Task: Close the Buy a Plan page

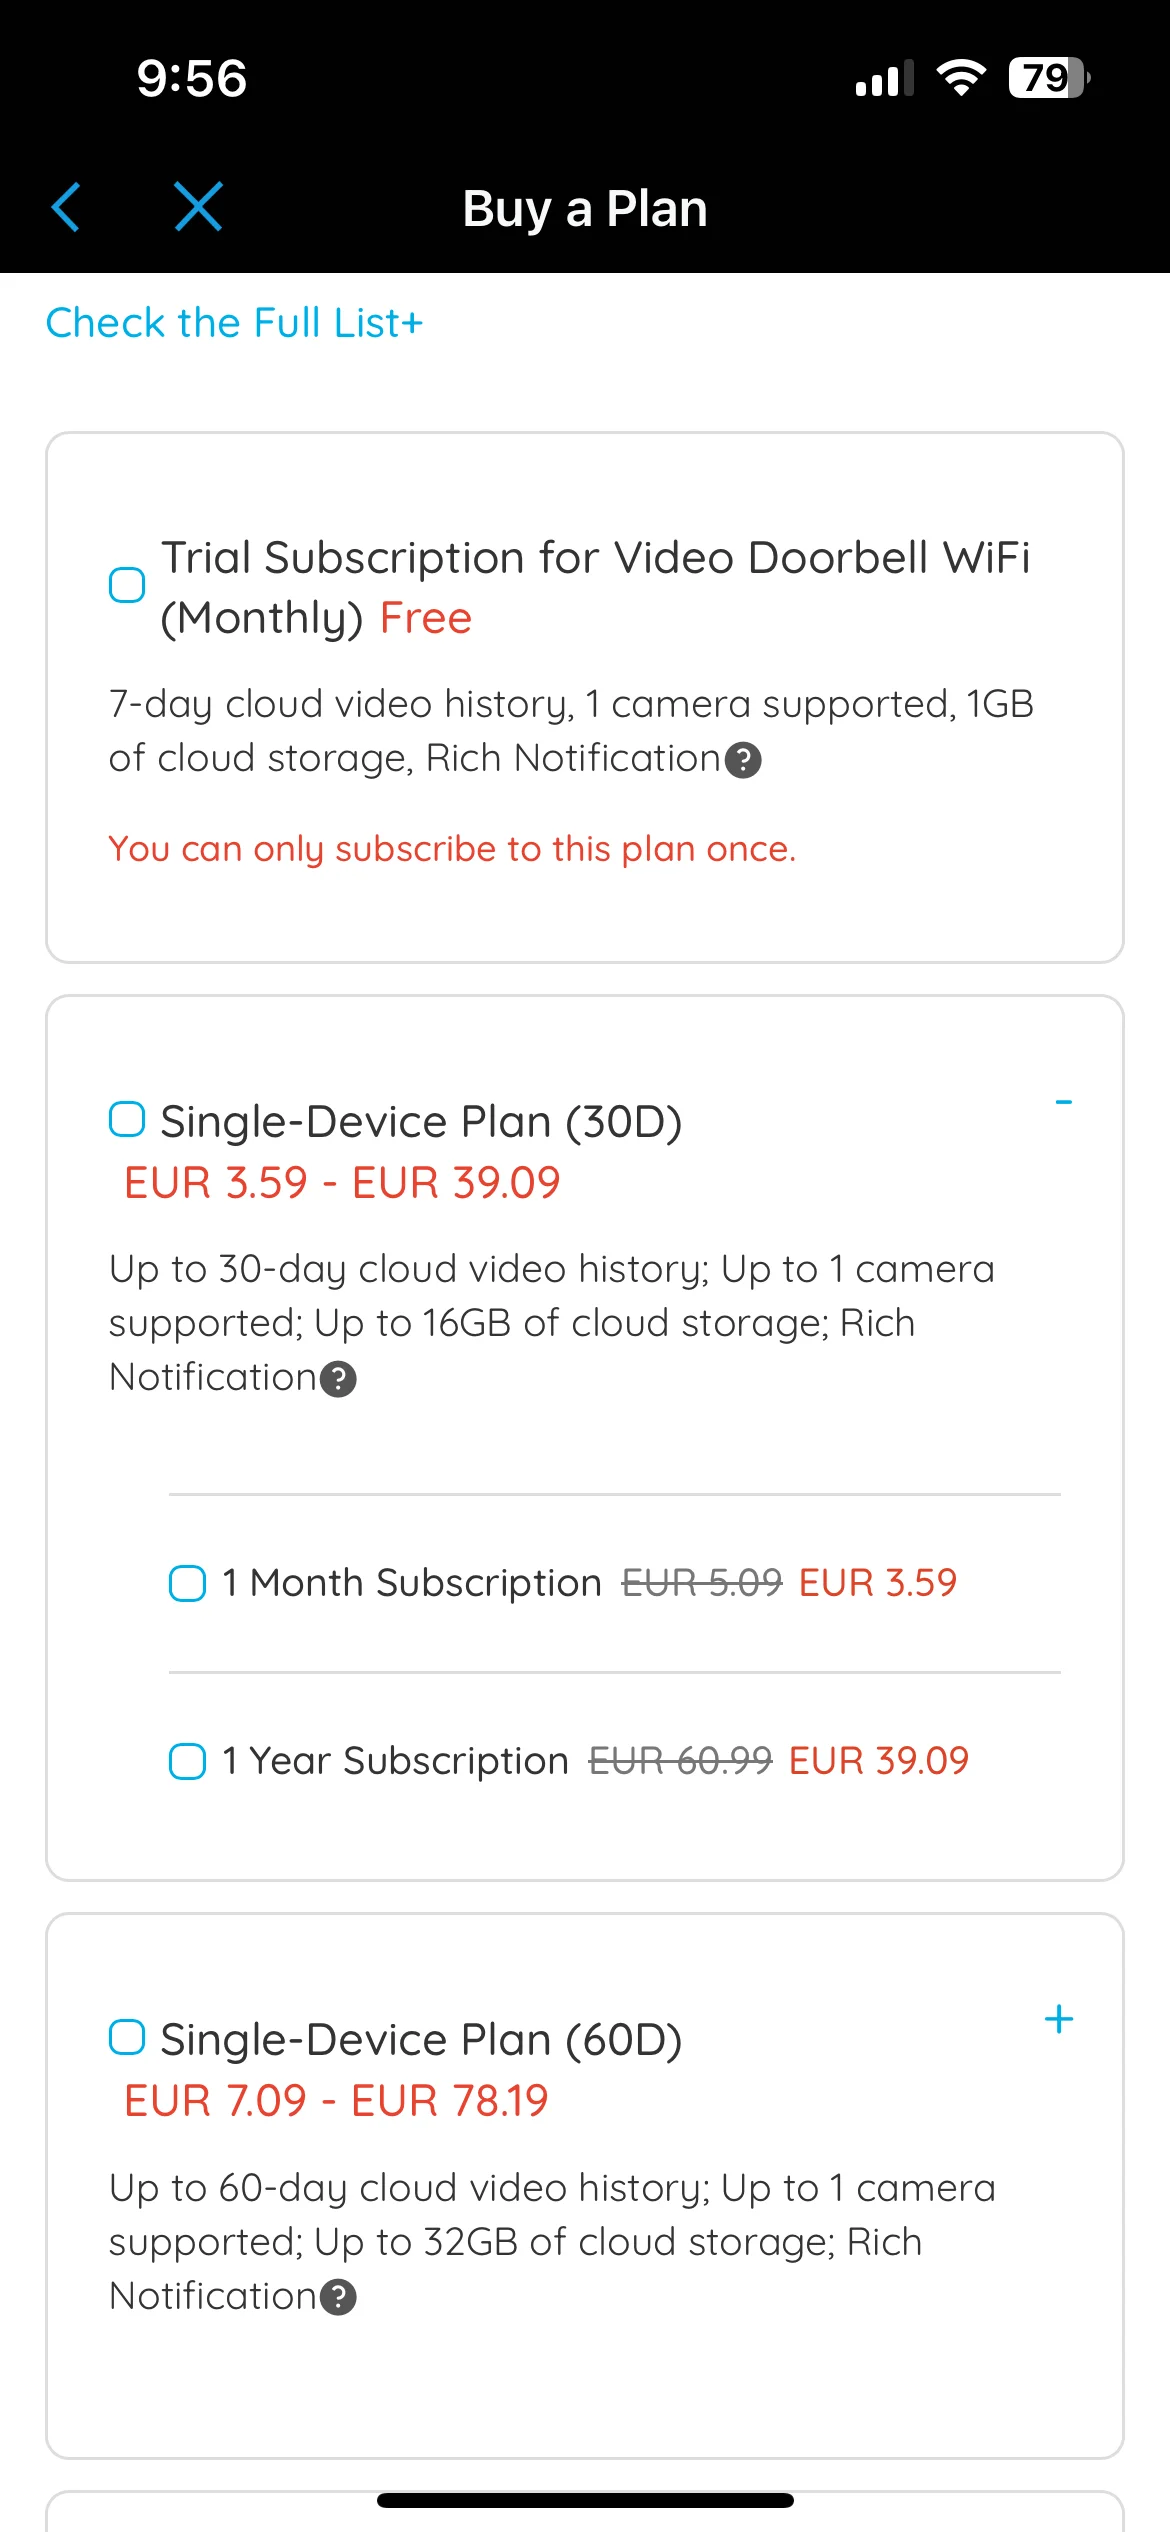Action: pos(198,207)
